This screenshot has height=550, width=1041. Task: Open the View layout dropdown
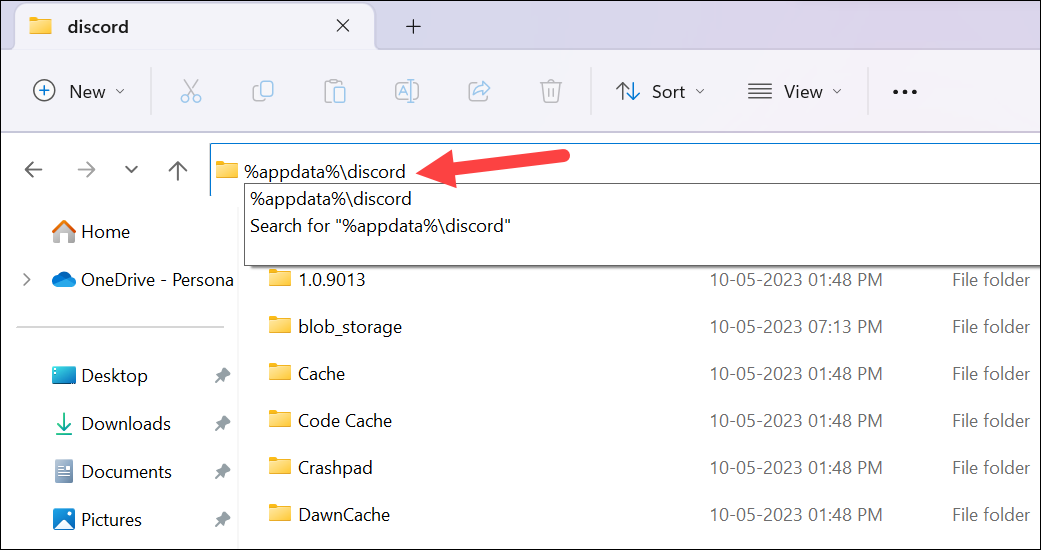[x=795, y=91]
